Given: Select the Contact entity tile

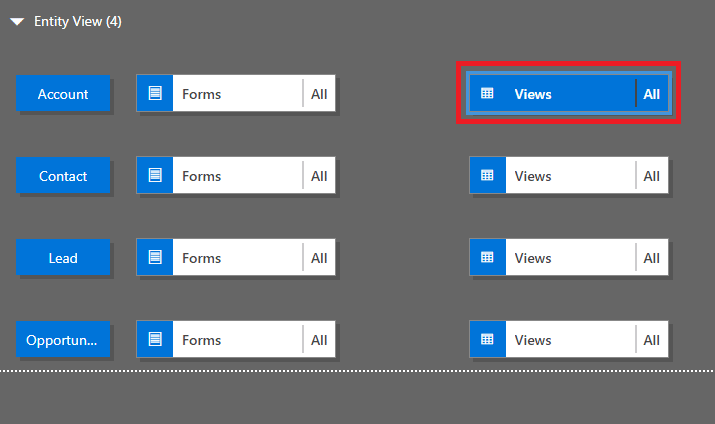Looking at the screenshot, I should [63, 176].
